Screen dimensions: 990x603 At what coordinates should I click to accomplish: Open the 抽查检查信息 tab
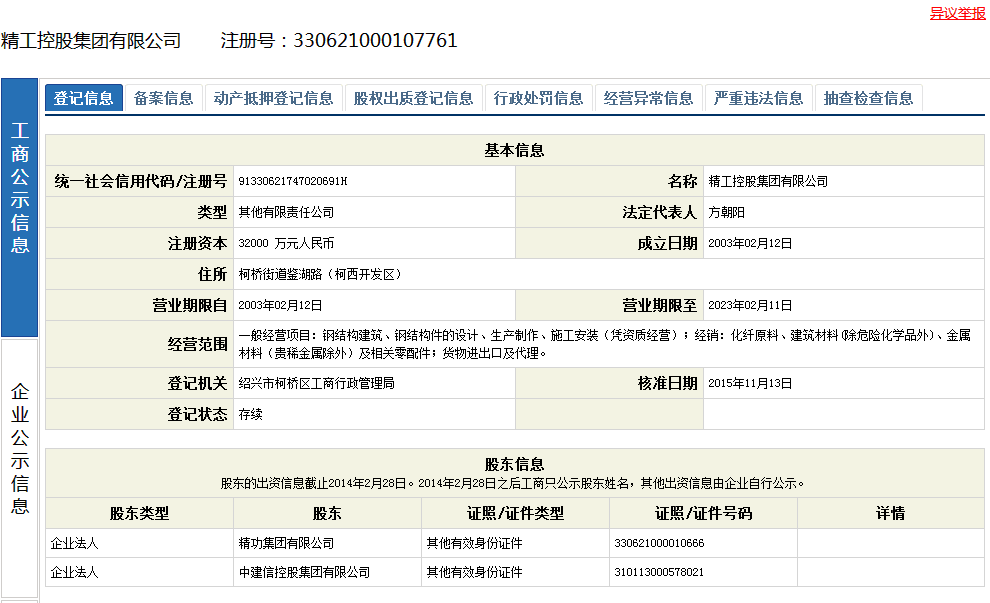[869, 98]
